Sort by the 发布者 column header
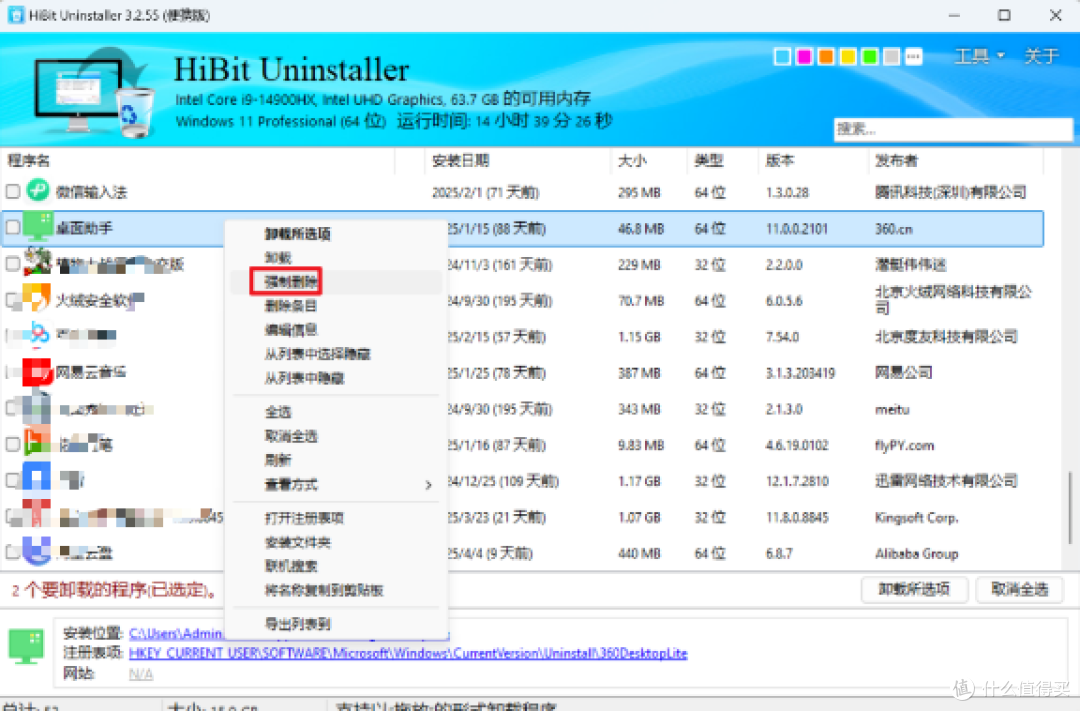Screen dimensions: 1080x711 (955, 161)
